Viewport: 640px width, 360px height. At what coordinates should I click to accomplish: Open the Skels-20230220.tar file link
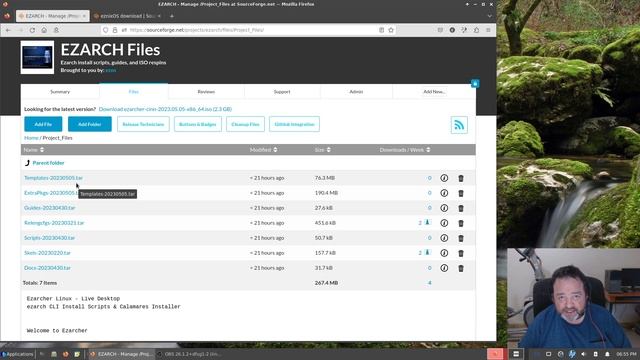point(47,253)
